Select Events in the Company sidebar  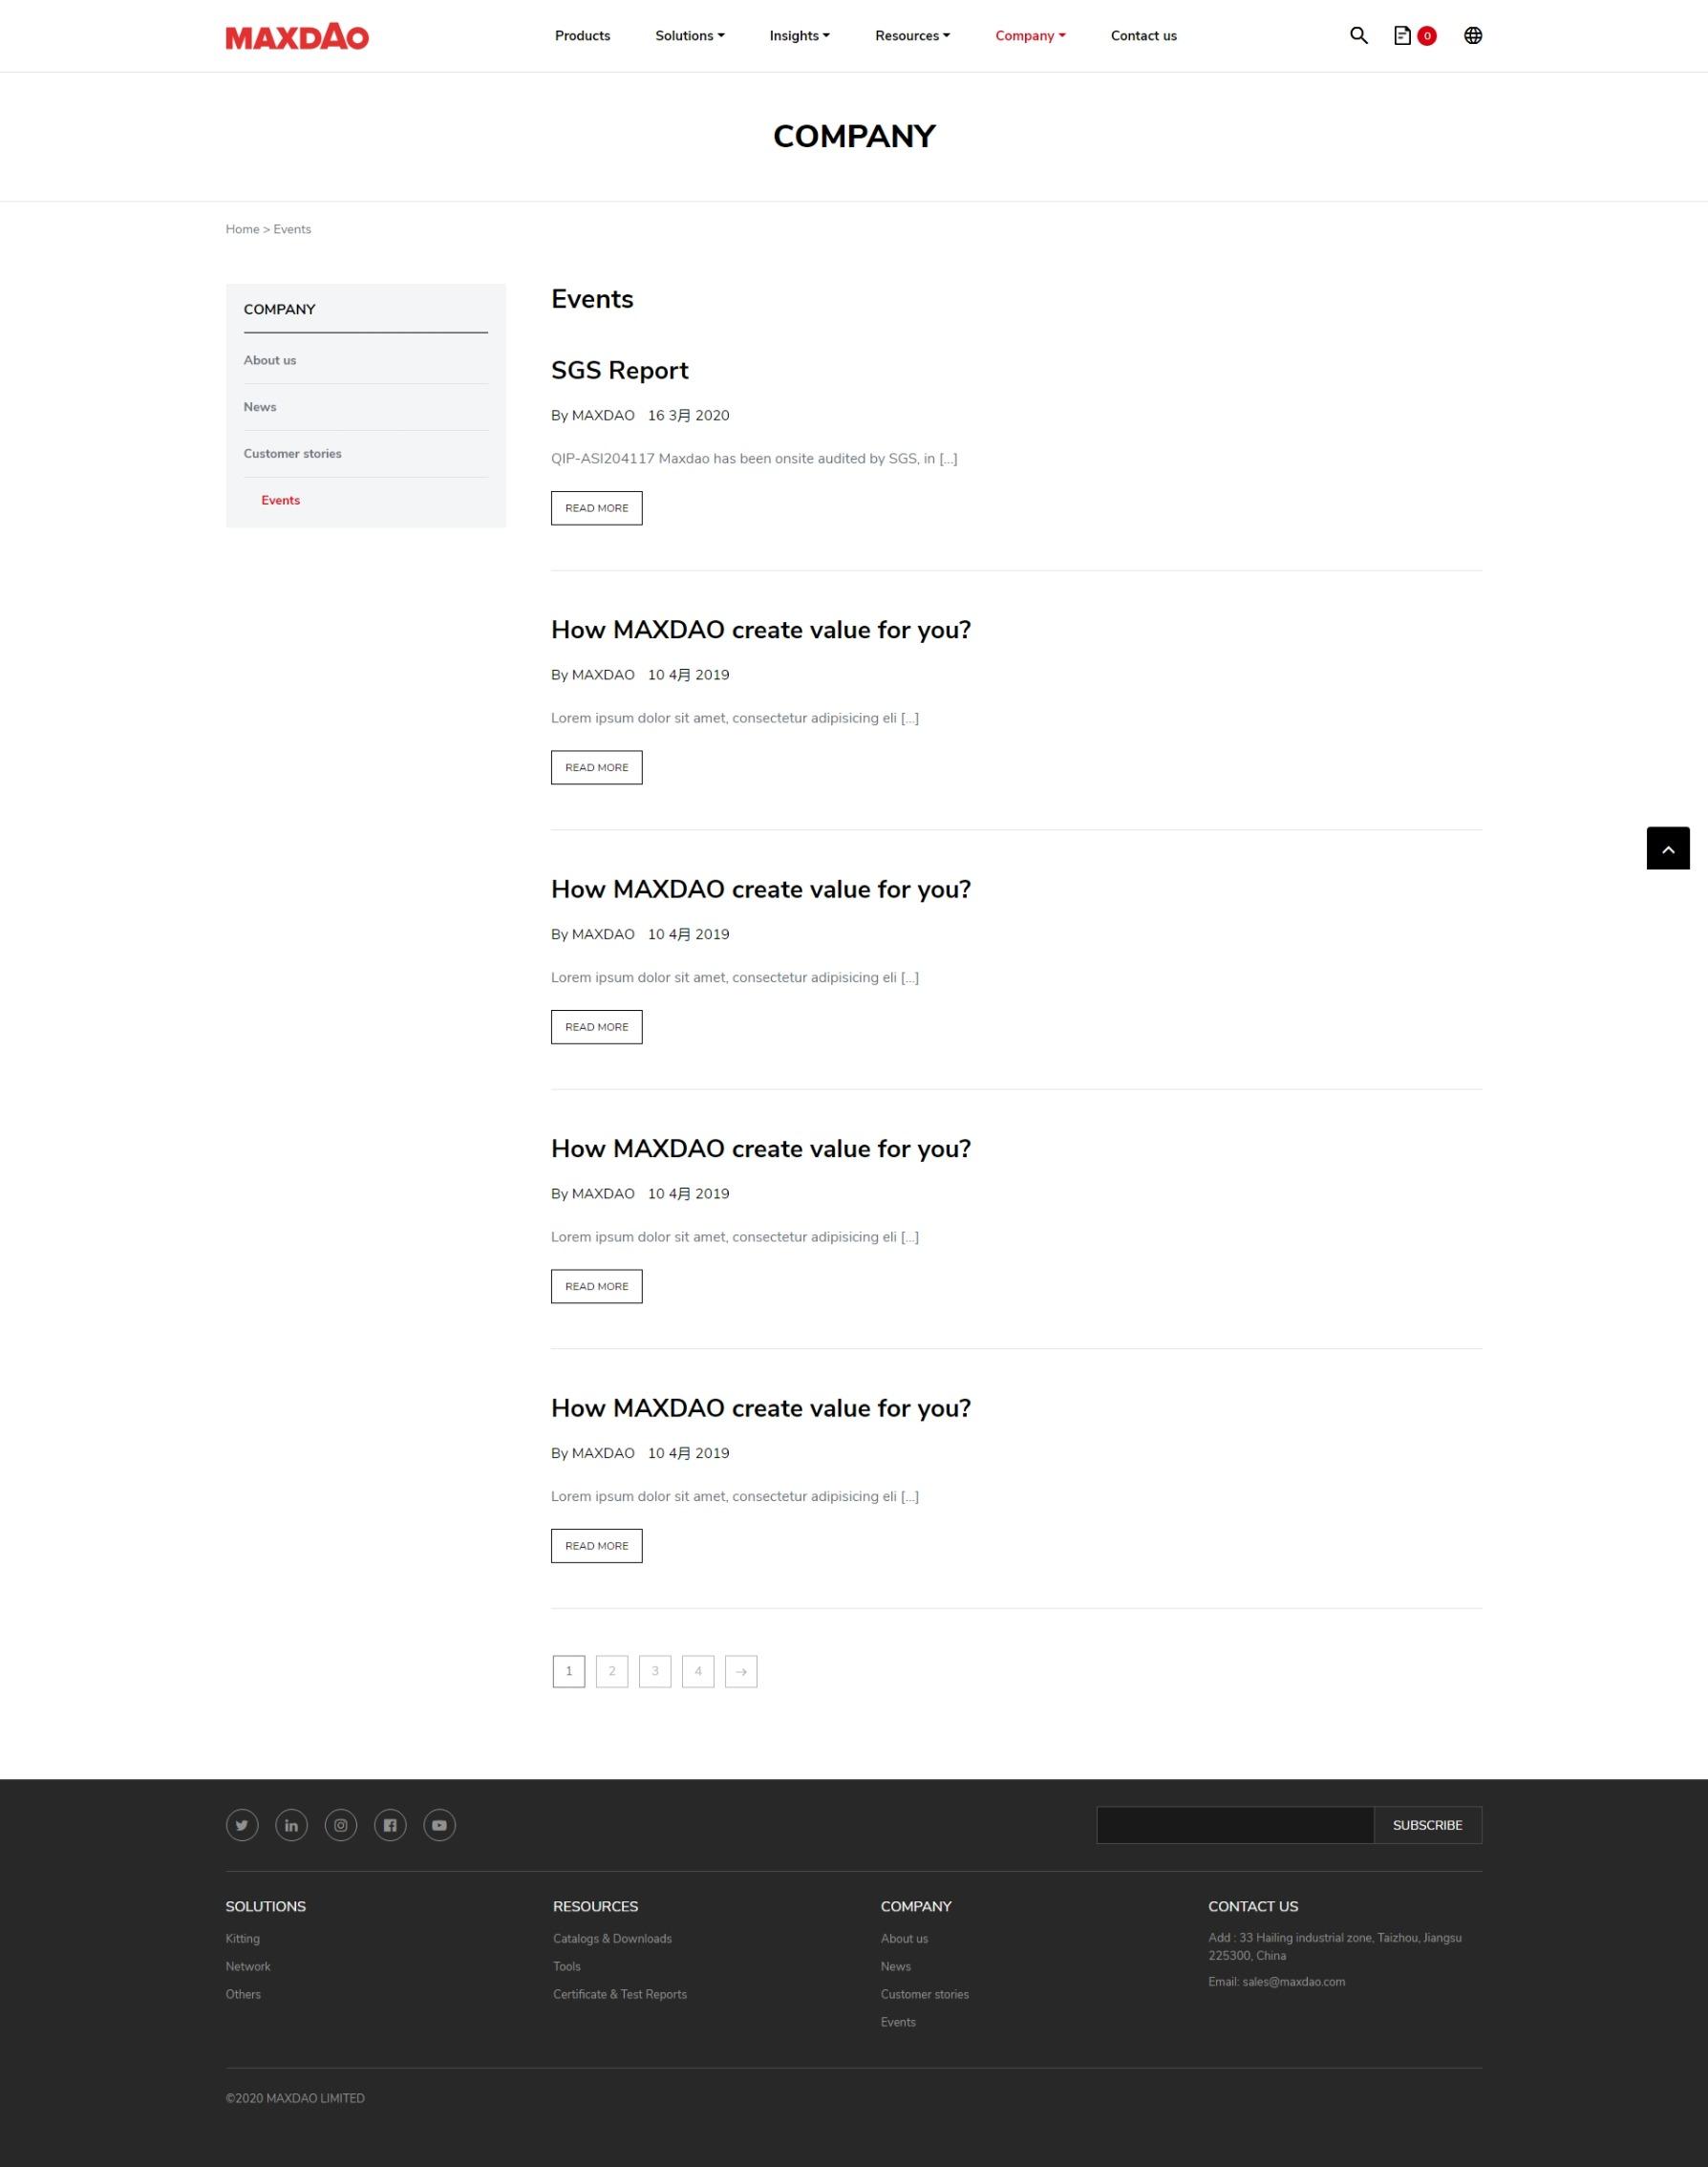point(281,500)
